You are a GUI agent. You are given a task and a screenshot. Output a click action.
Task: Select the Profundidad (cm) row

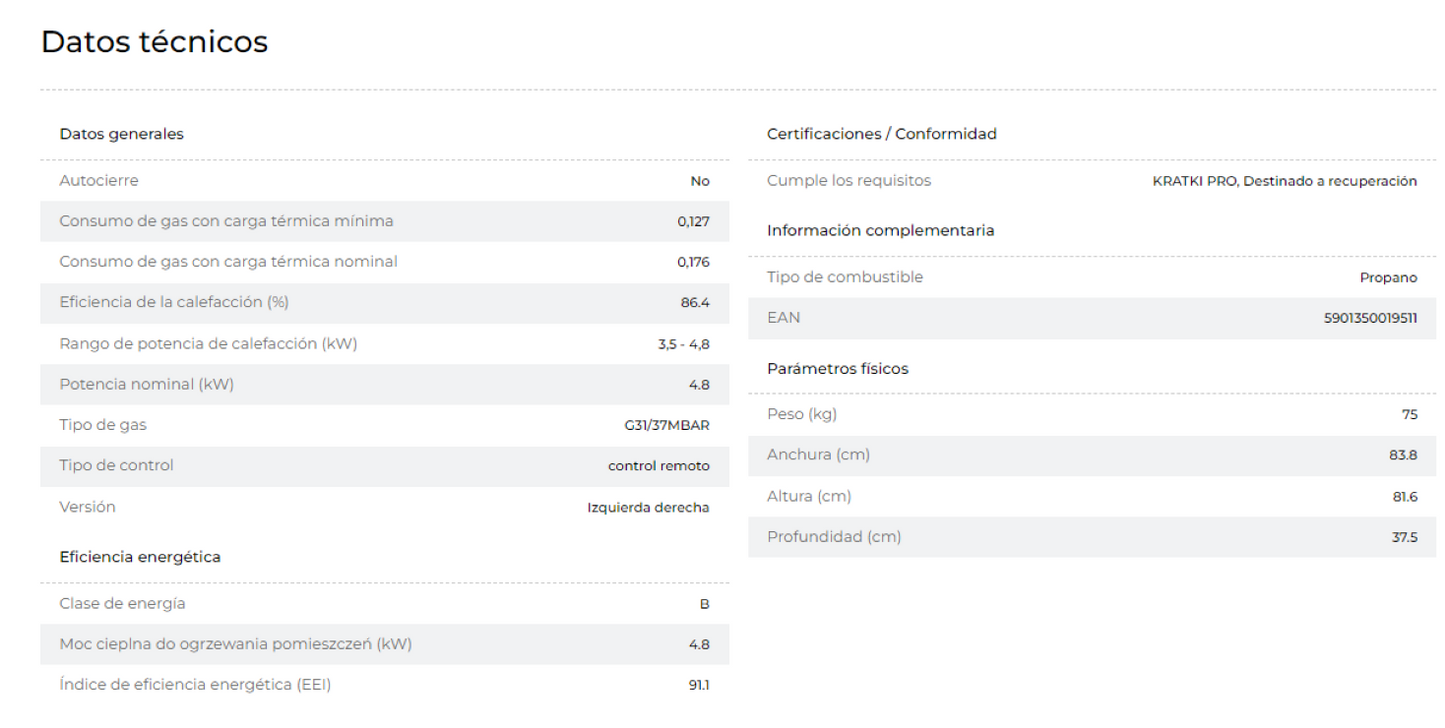[x=1092, y=537]
